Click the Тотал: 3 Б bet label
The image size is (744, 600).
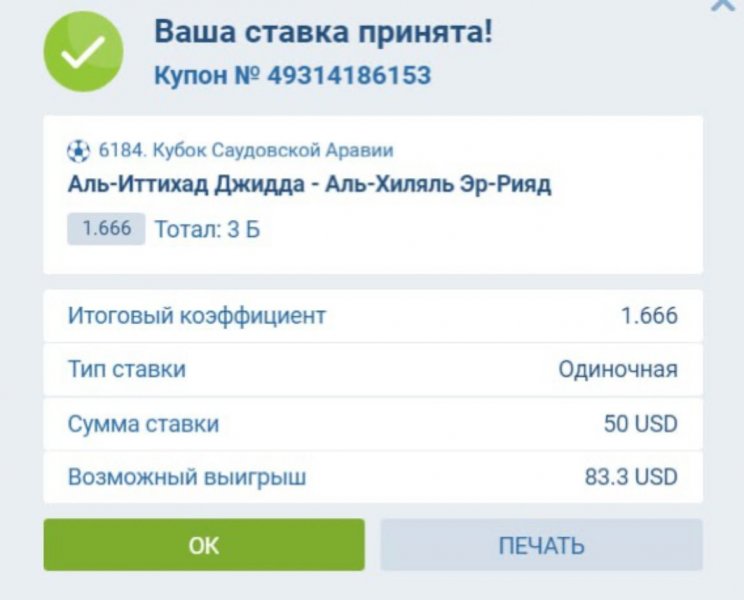tap(207, 230)
